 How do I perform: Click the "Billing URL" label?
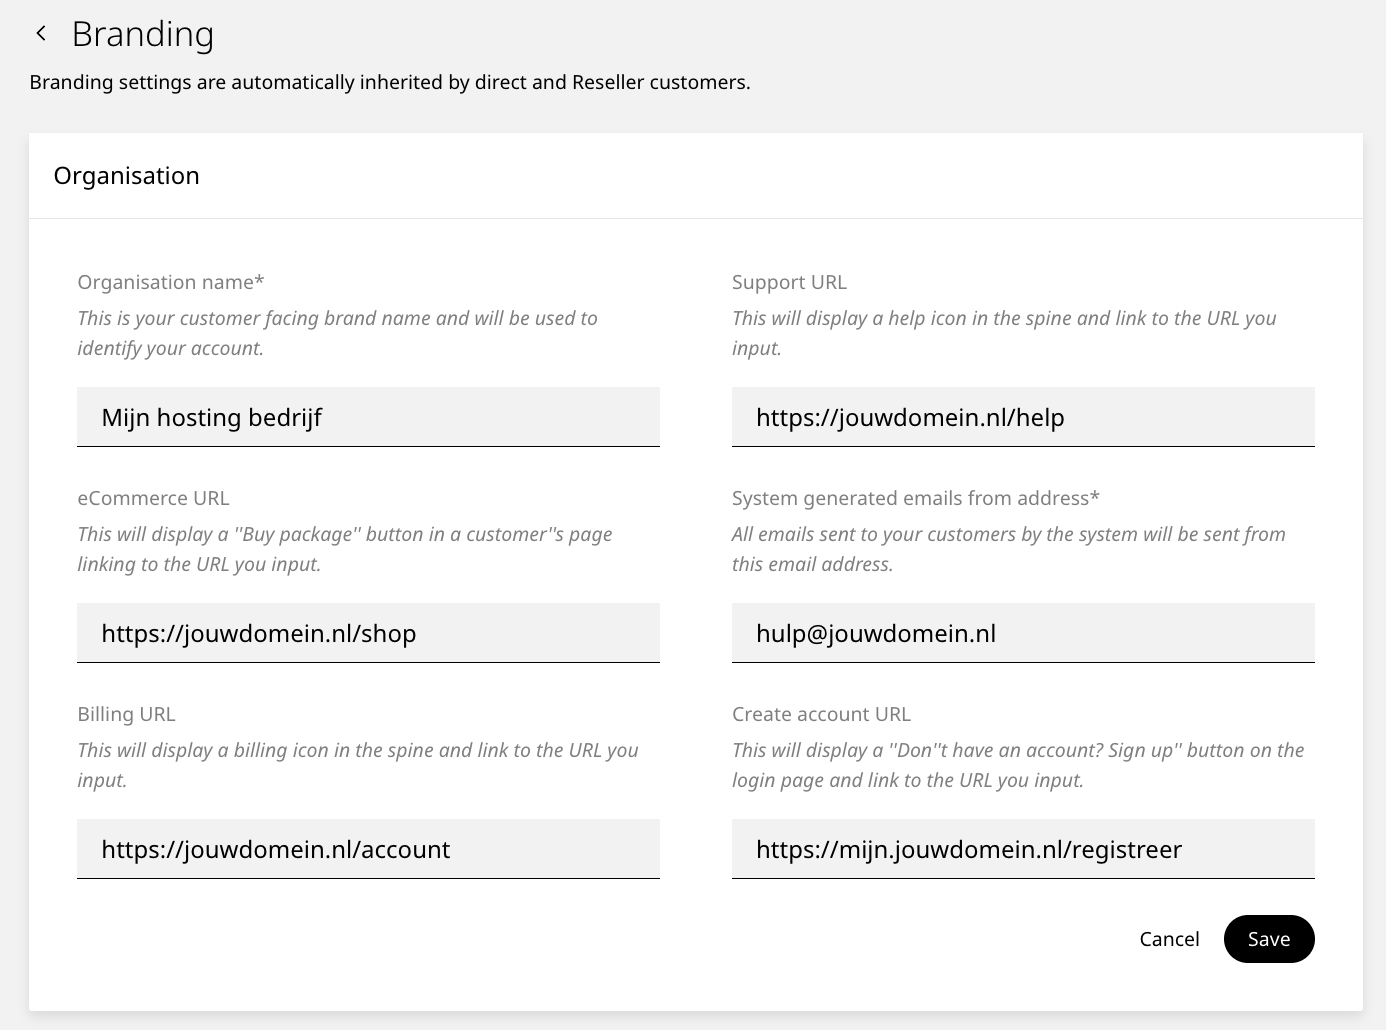tap(126, 714)
